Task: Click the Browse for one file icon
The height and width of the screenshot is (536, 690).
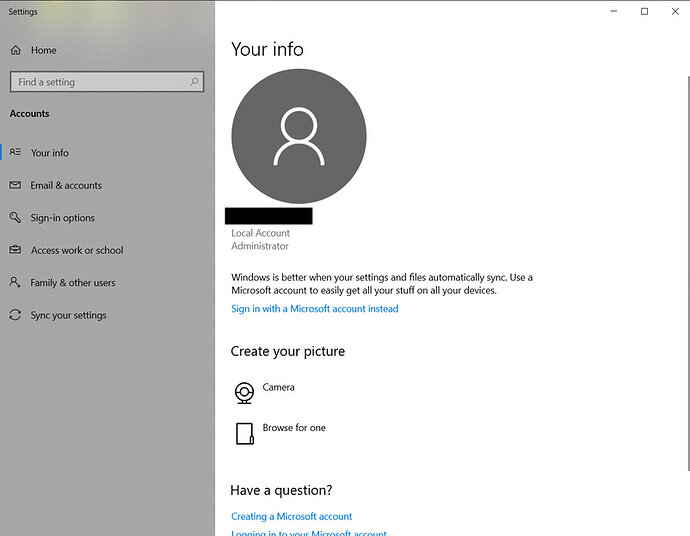Action: point(245,433)
